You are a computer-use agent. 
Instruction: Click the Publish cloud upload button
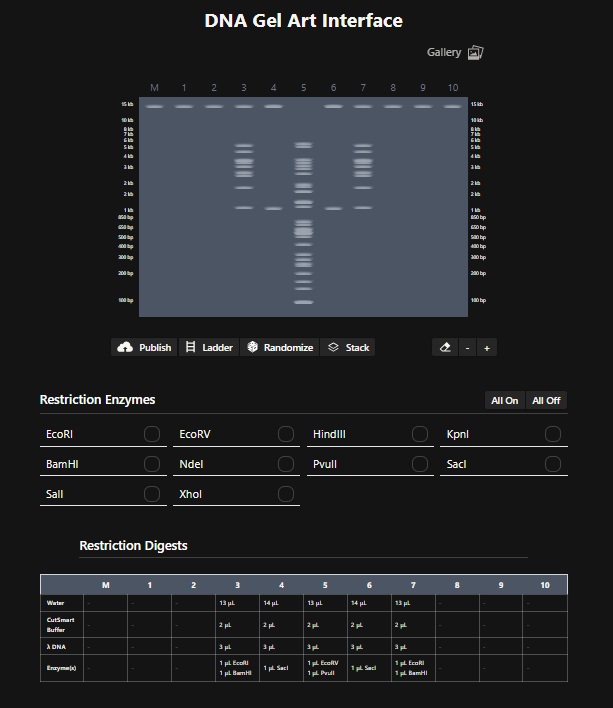pyautogui.click(x=144, y=347)
